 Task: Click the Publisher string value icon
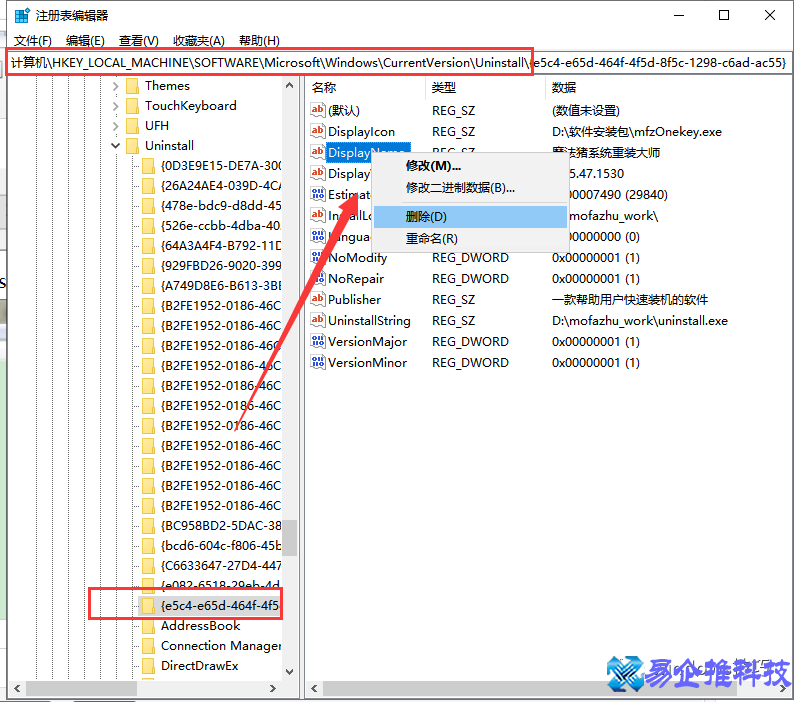tap(318, 299)
